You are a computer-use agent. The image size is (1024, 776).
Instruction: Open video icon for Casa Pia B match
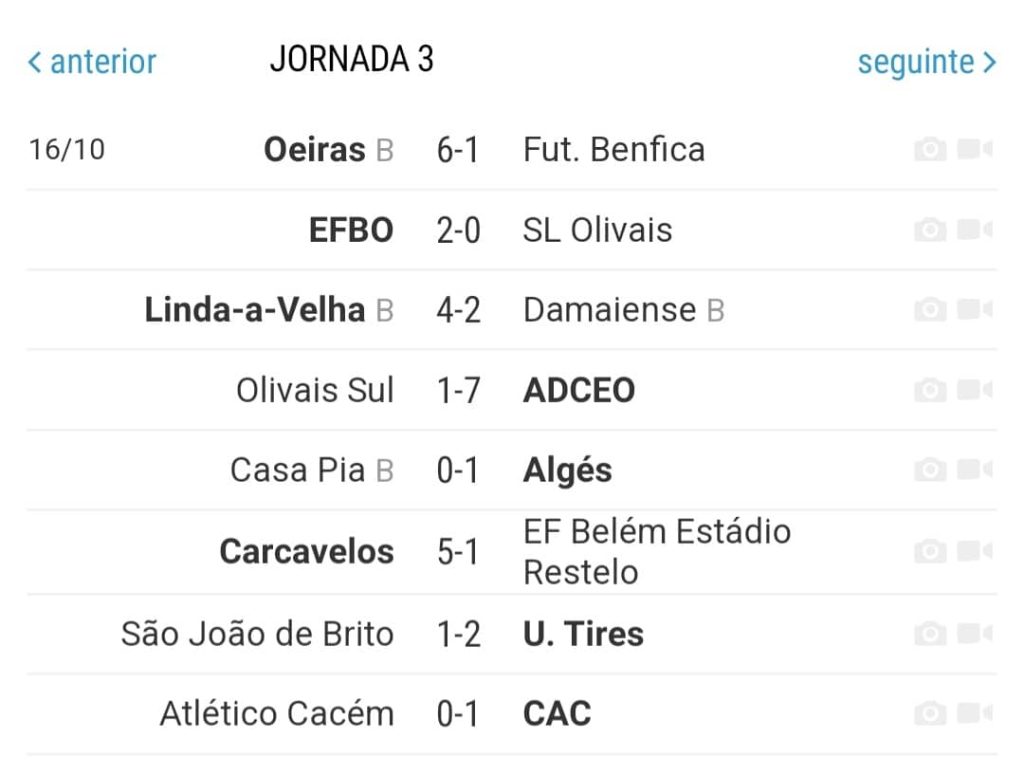tap(975, 470)
